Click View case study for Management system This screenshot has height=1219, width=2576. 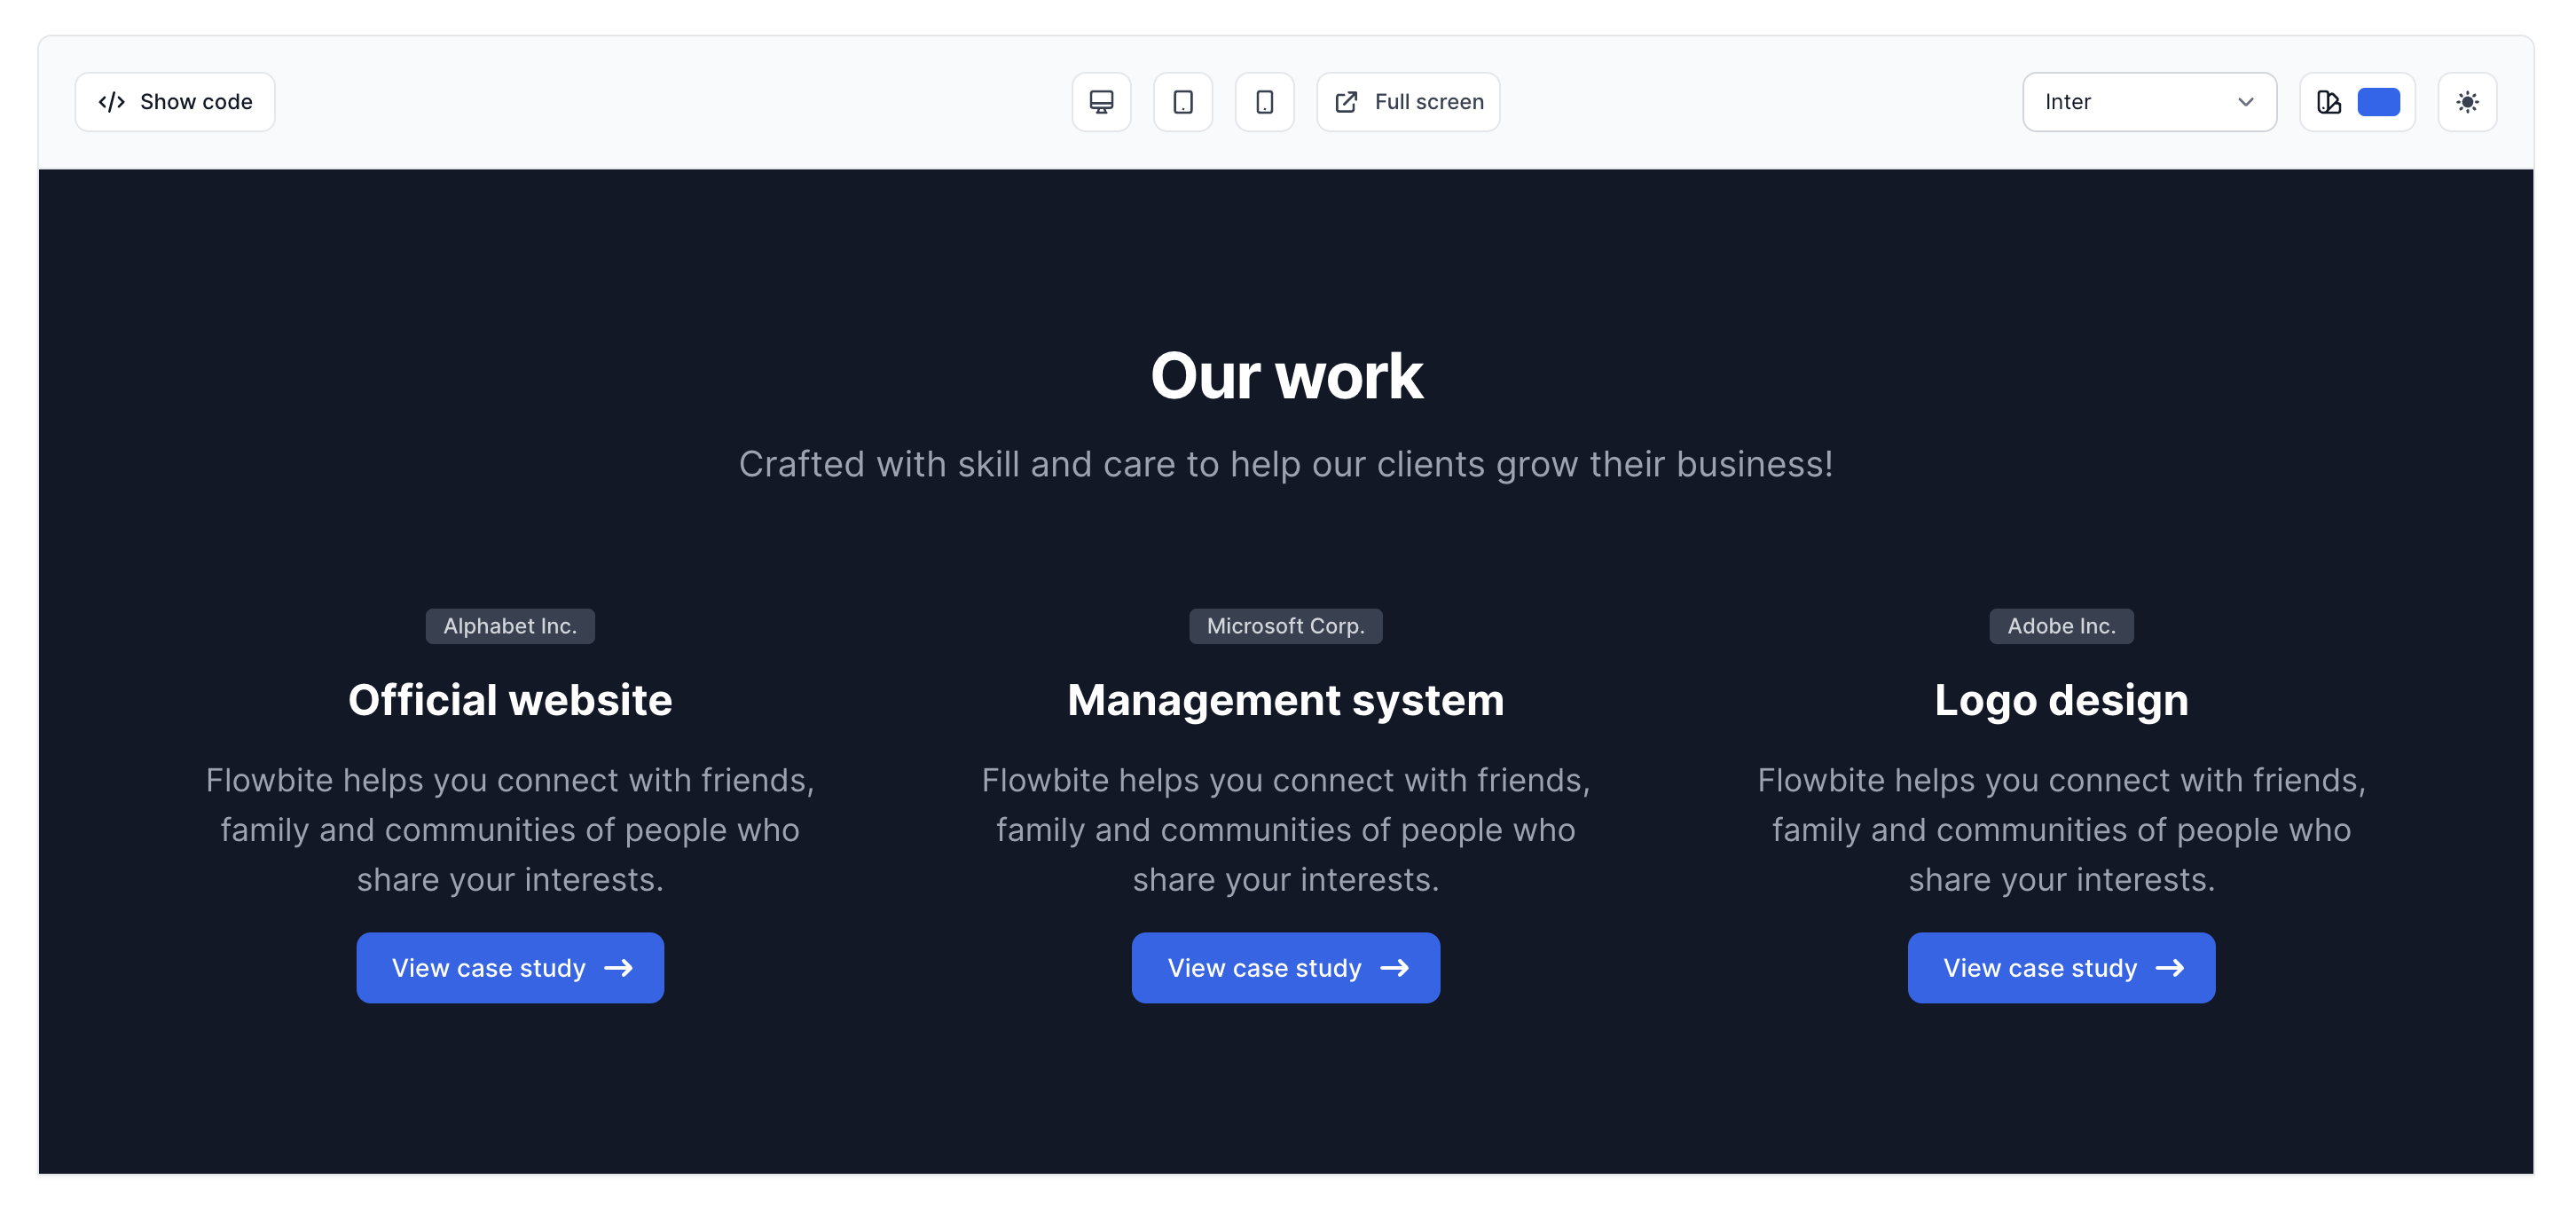click(1286, 968)
